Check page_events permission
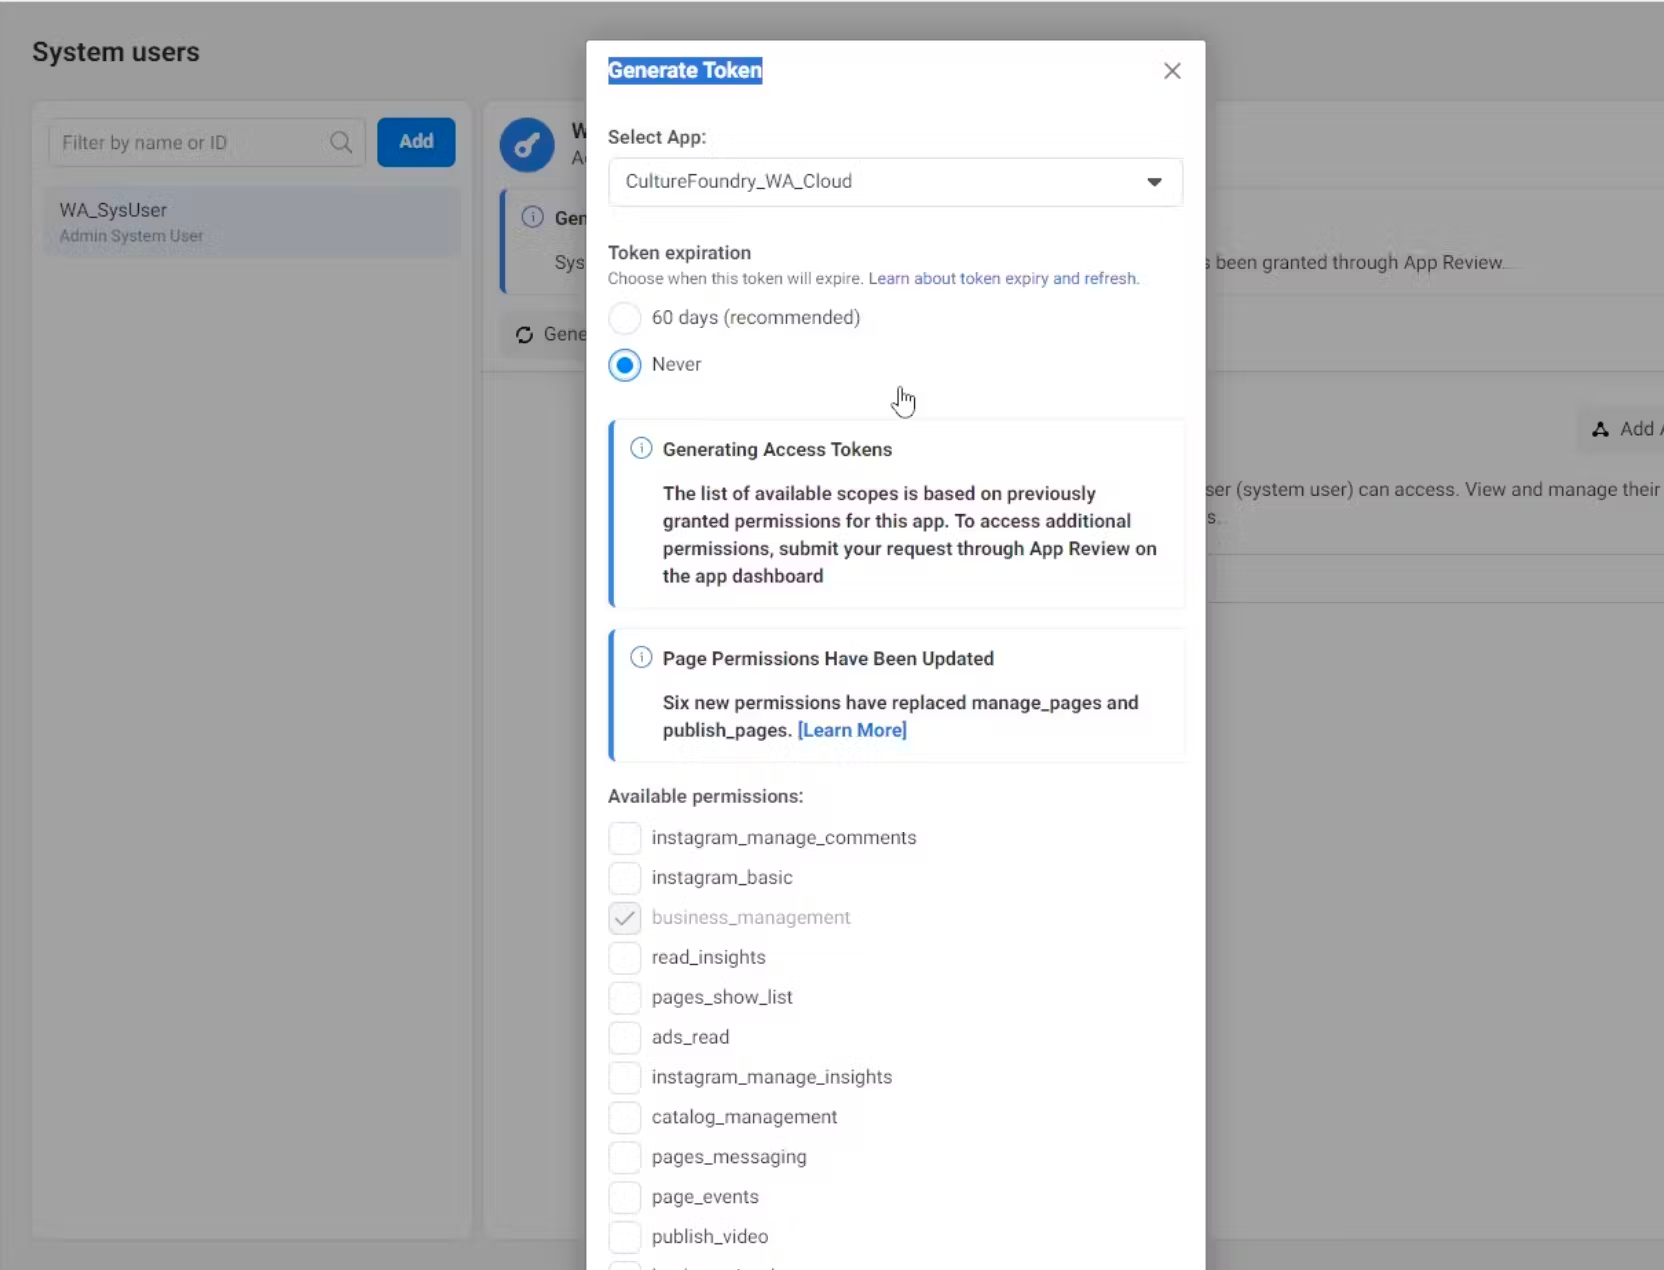1664x1270 pixels. (625, 1197)
